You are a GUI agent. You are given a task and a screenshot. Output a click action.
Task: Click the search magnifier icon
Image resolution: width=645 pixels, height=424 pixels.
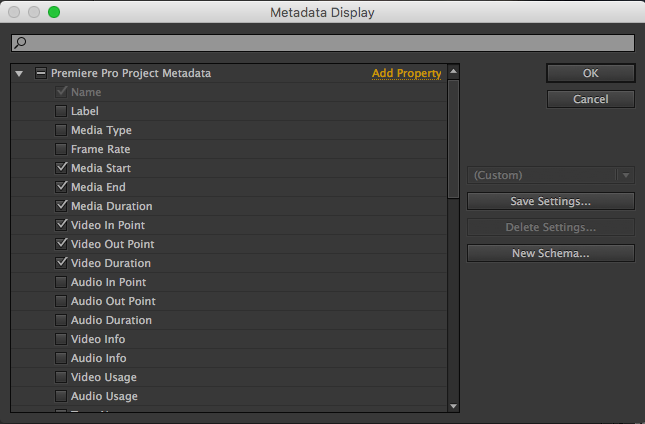tap(20, 42)
